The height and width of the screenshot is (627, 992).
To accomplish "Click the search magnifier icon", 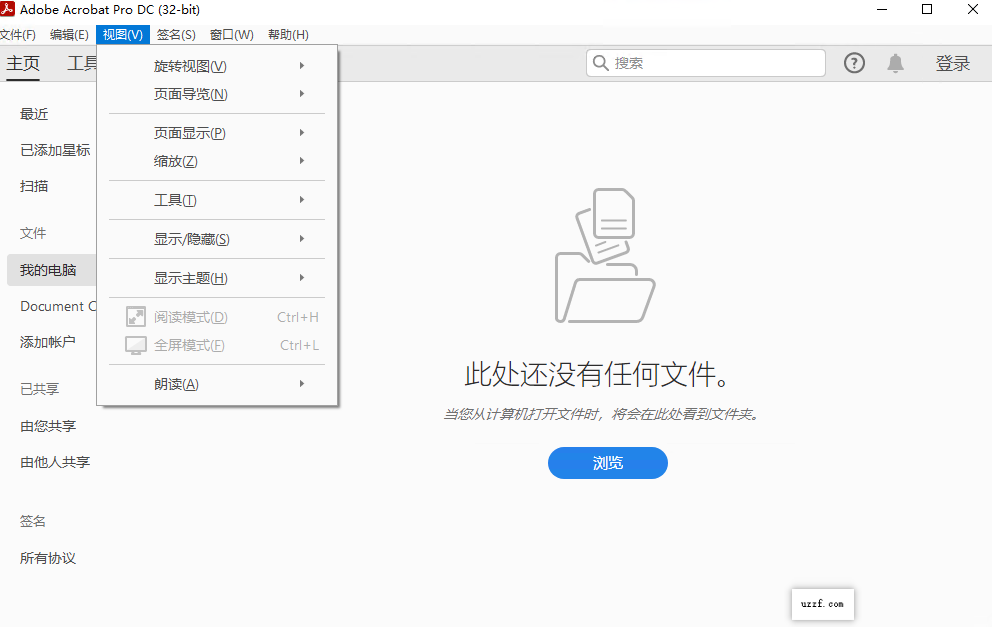I will (601, 63).
